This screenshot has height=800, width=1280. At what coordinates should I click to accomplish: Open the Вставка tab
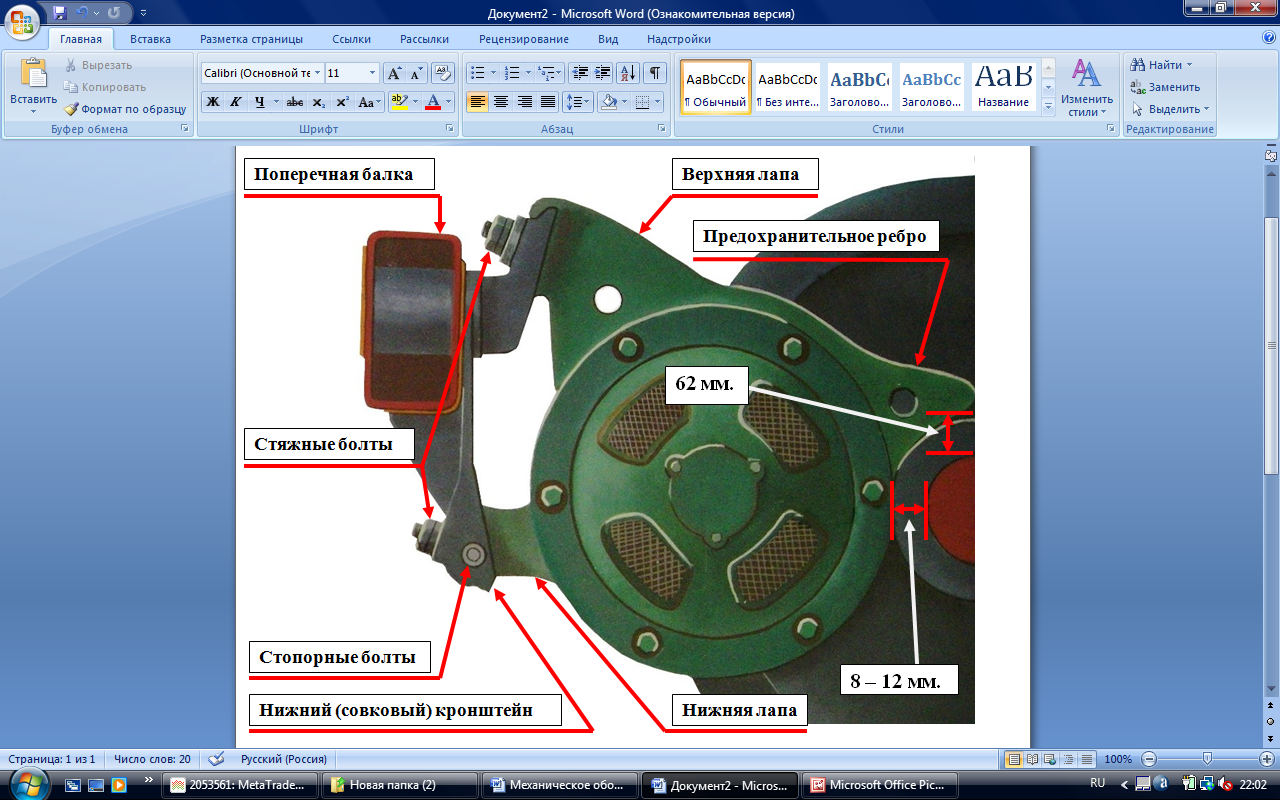pos(150,39)
